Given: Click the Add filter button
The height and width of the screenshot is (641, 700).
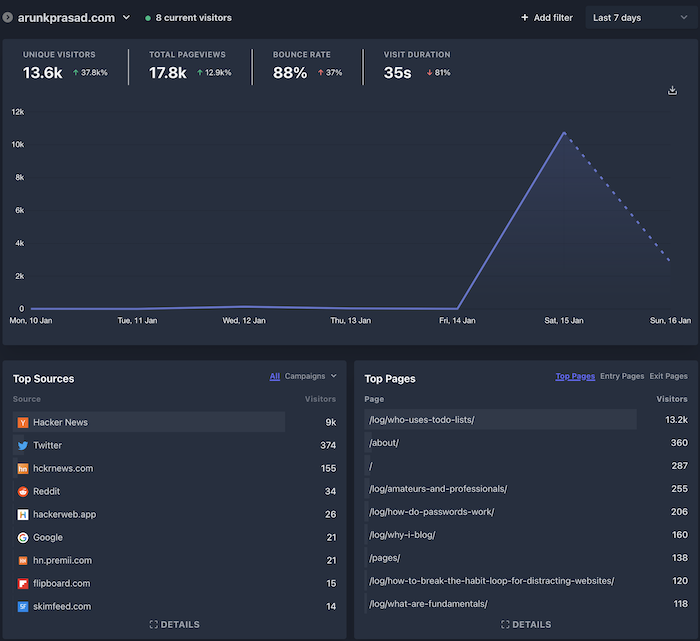Looking at the screenshot, I should pos(547,17).
